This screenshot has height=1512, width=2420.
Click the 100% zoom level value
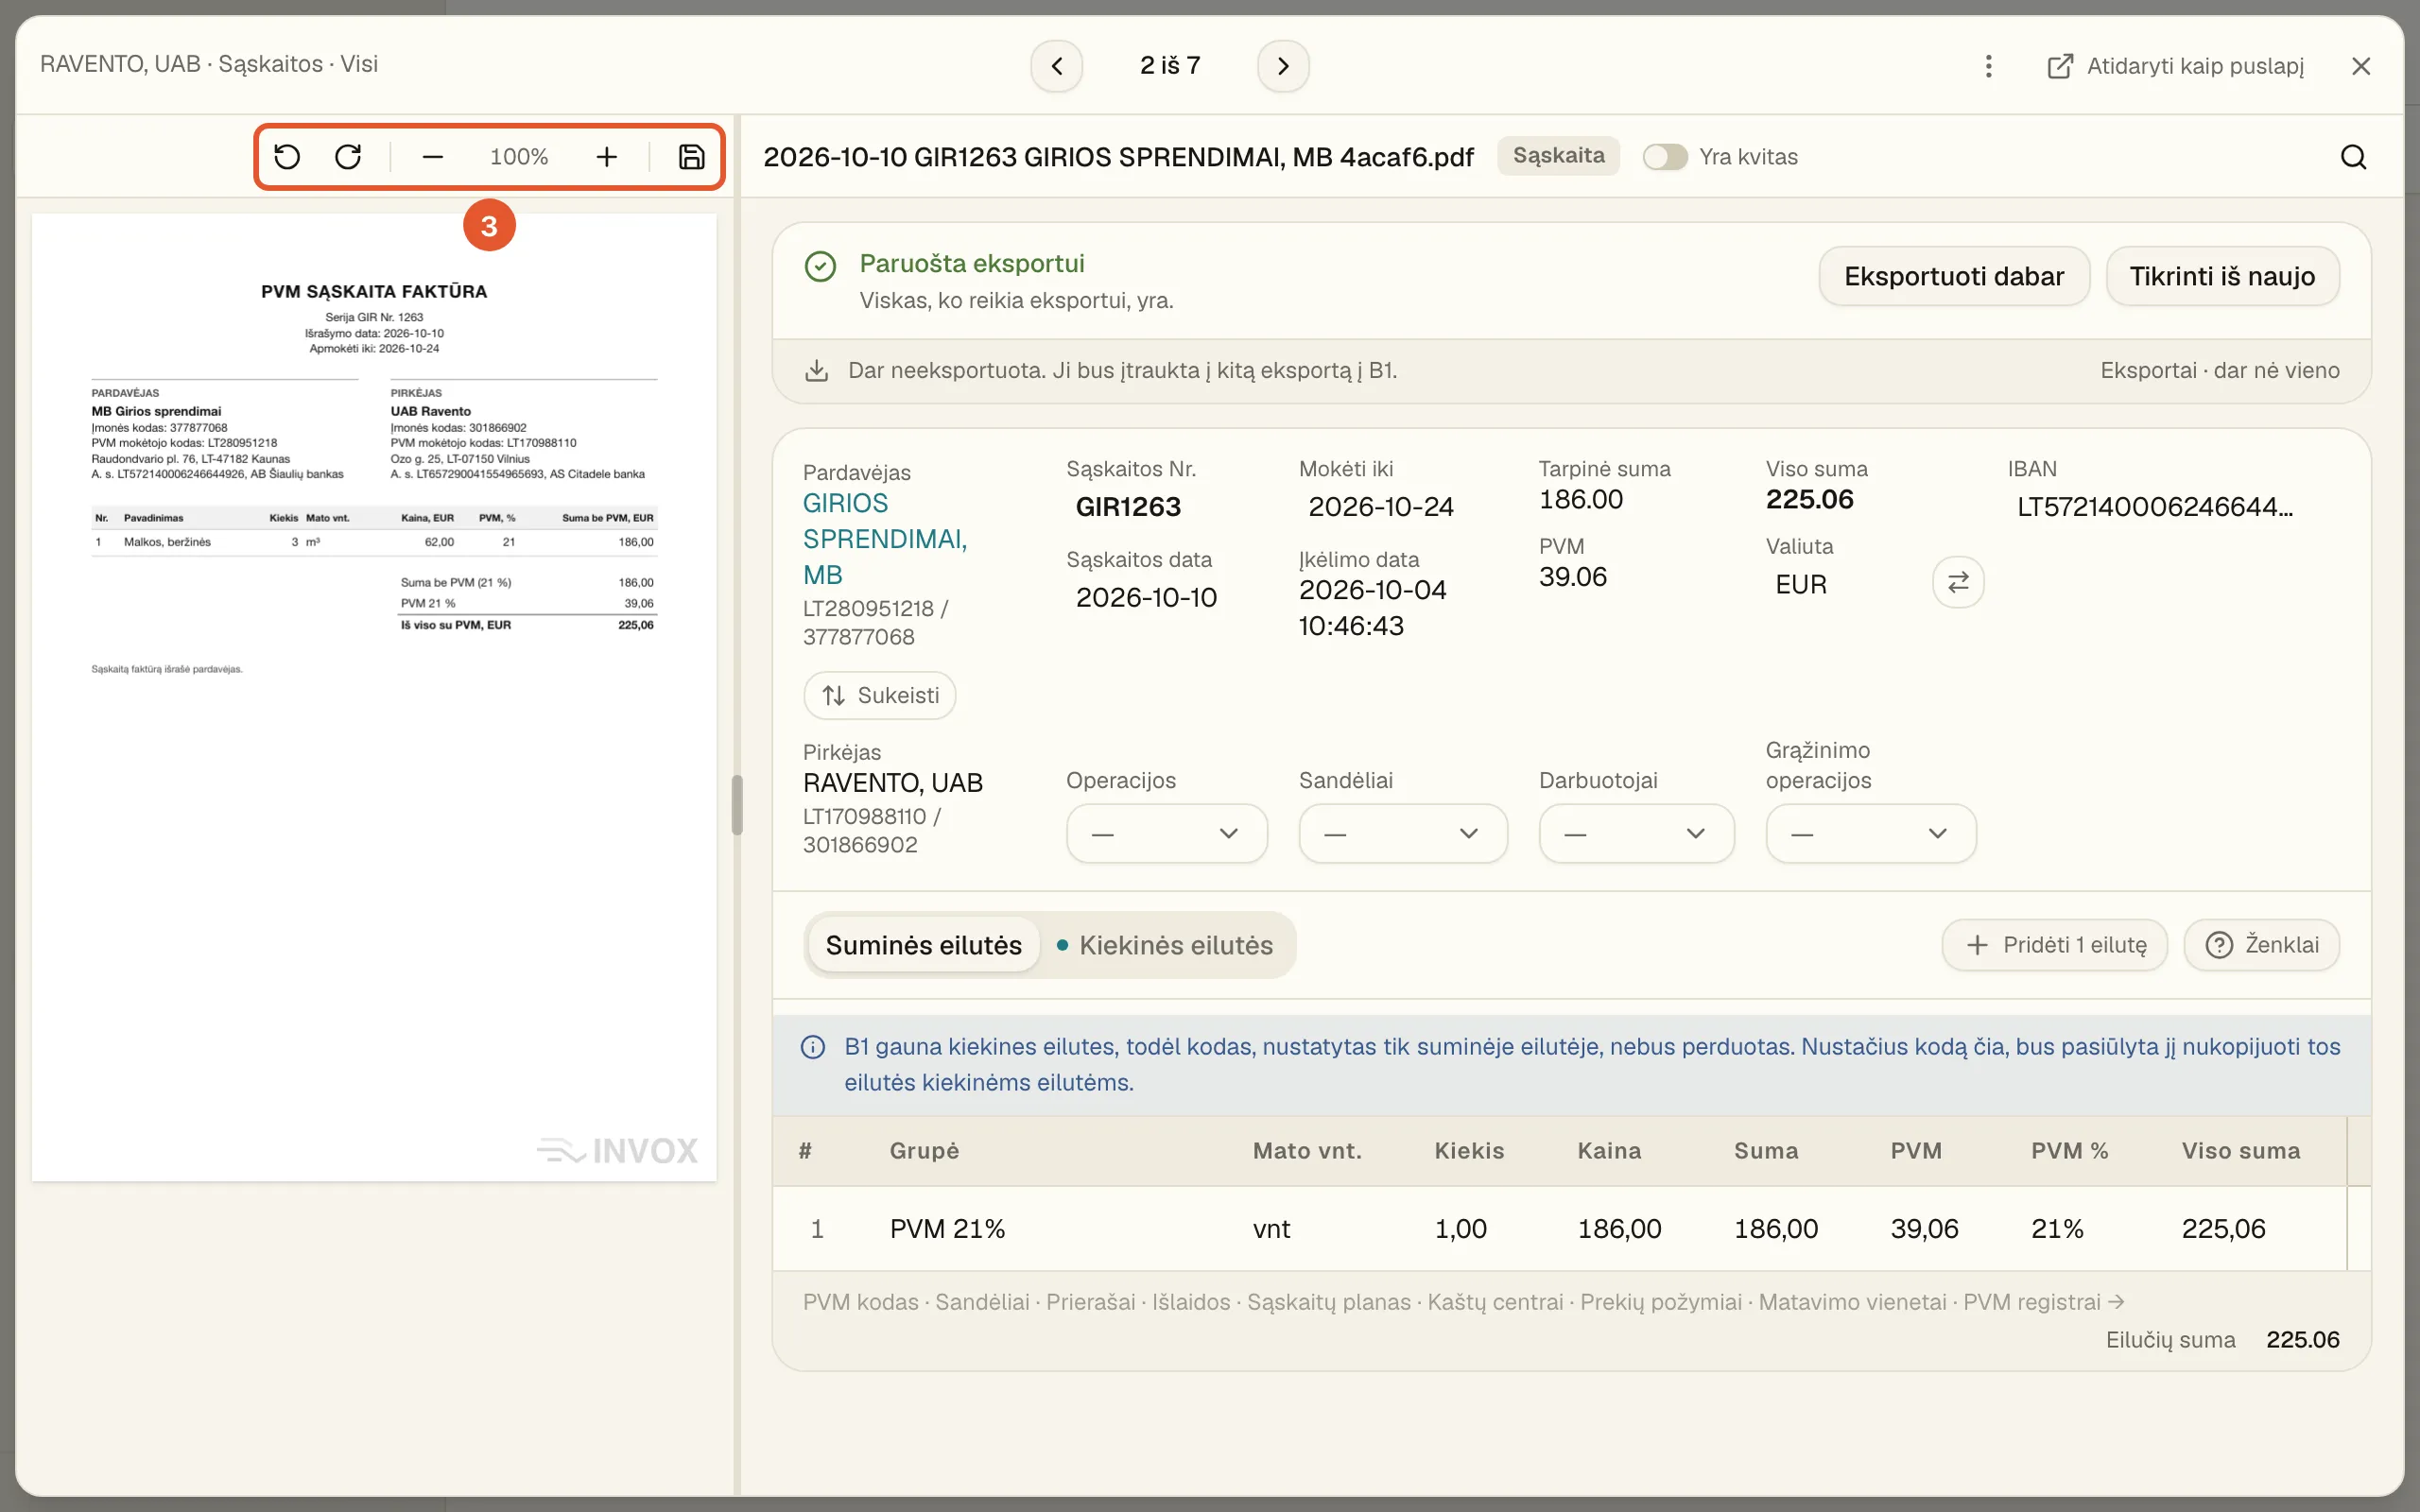(x=519, y=157)
